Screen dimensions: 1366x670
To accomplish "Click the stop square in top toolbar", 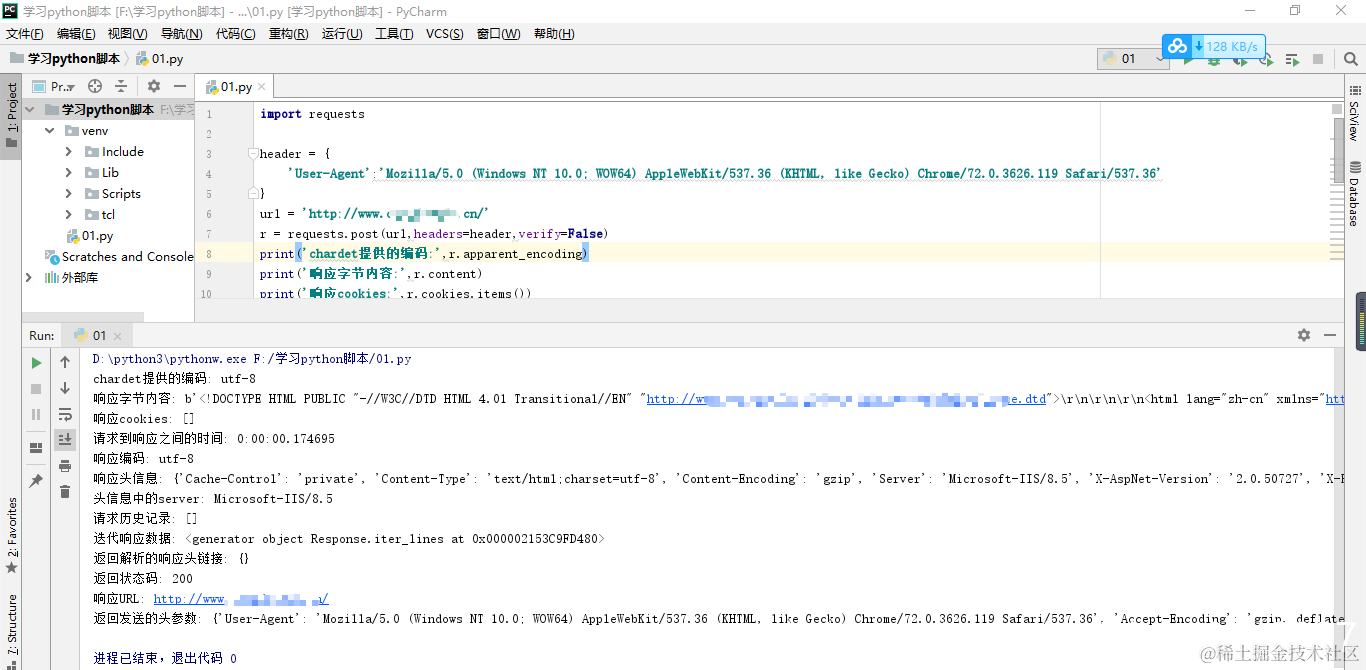I will (1318, 59).
